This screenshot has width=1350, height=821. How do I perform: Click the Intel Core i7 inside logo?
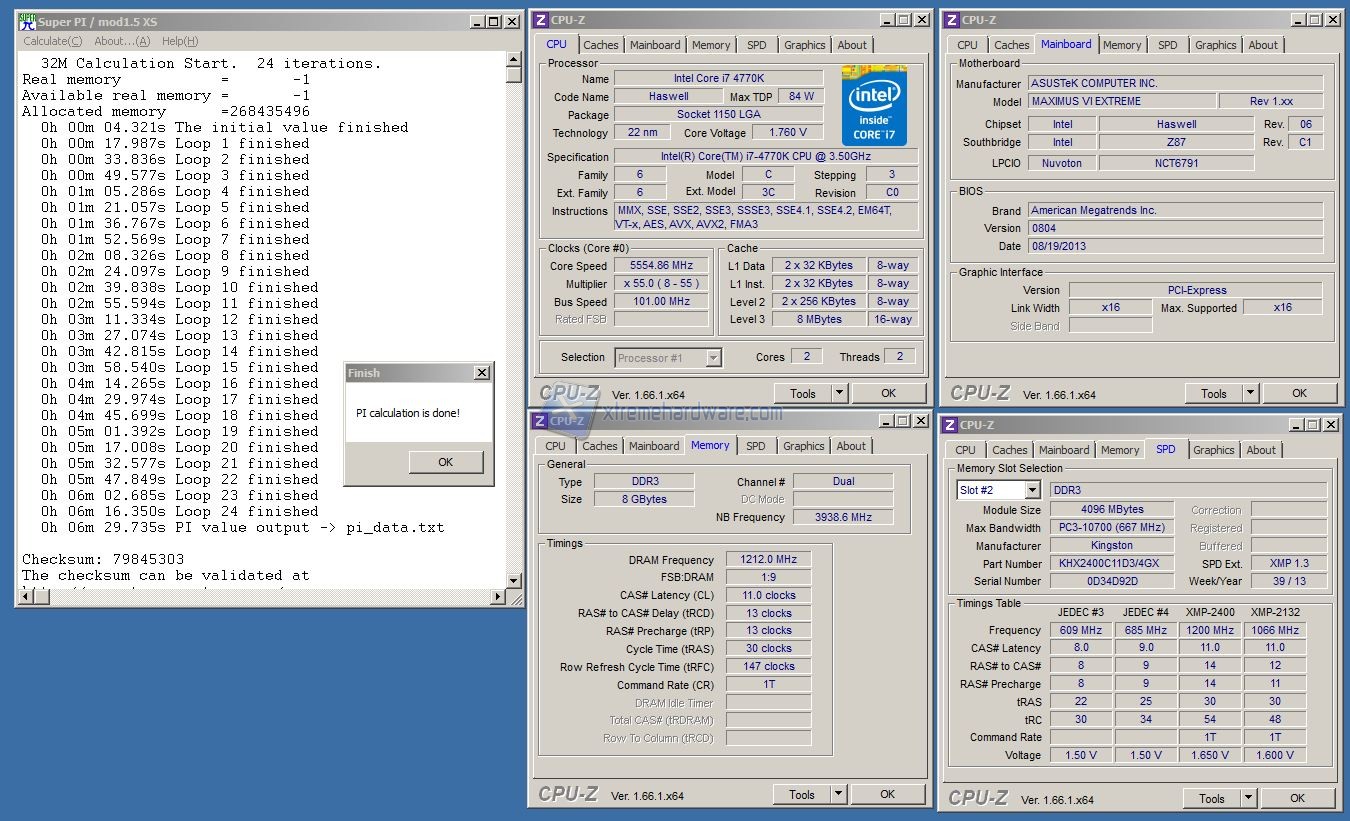[x=873, y=105]
